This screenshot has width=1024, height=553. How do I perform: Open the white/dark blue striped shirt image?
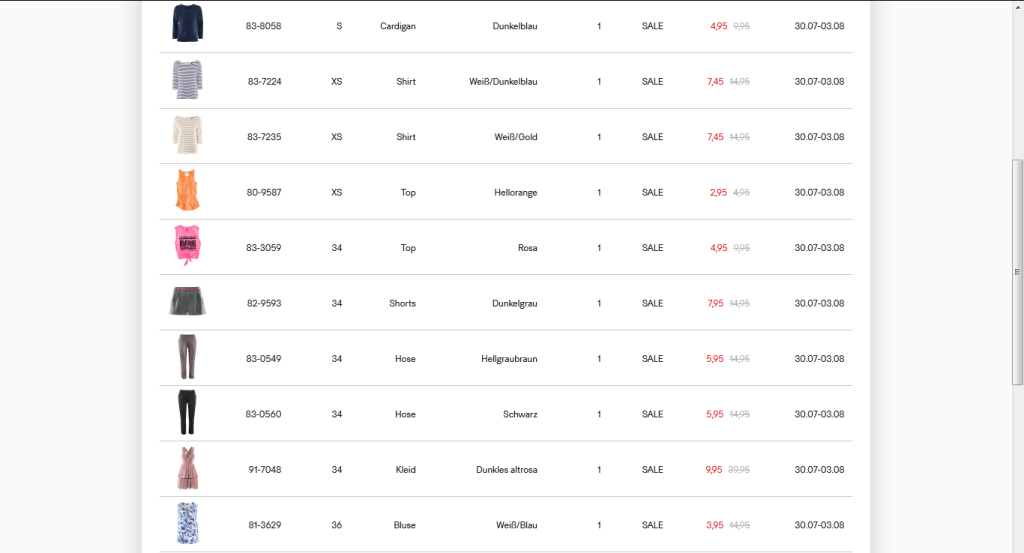[x=186, y=80]
